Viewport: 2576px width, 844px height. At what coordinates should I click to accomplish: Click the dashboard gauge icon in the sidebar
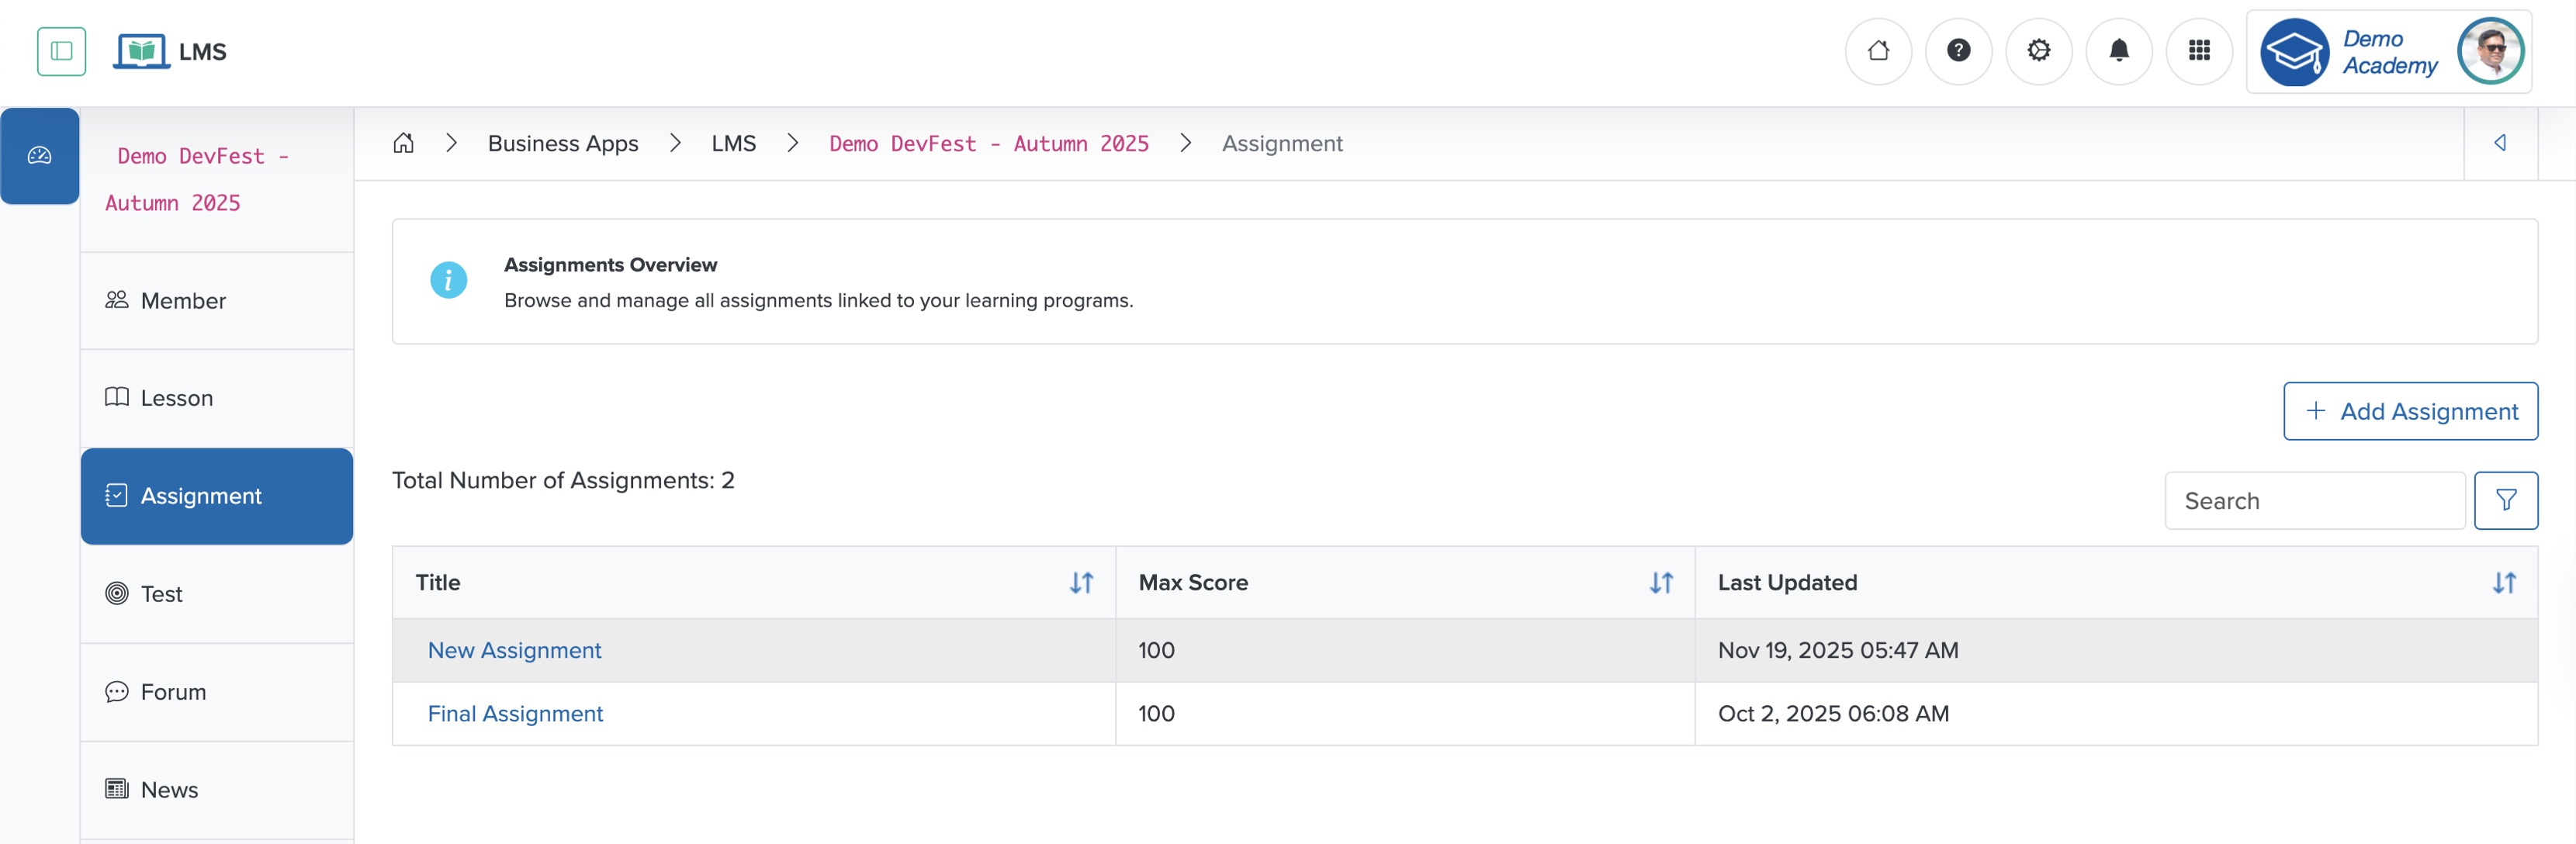click(x=40, y=156)
